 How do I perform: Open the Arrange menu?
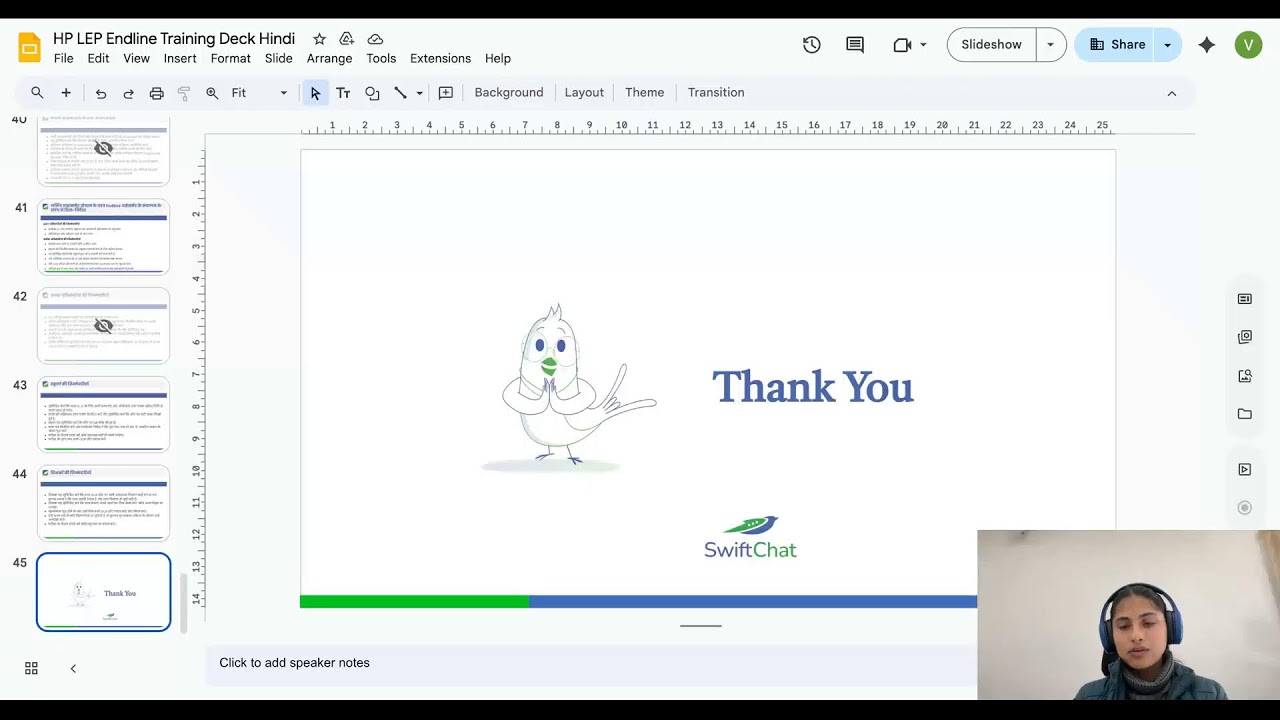(x=329, y=59)
